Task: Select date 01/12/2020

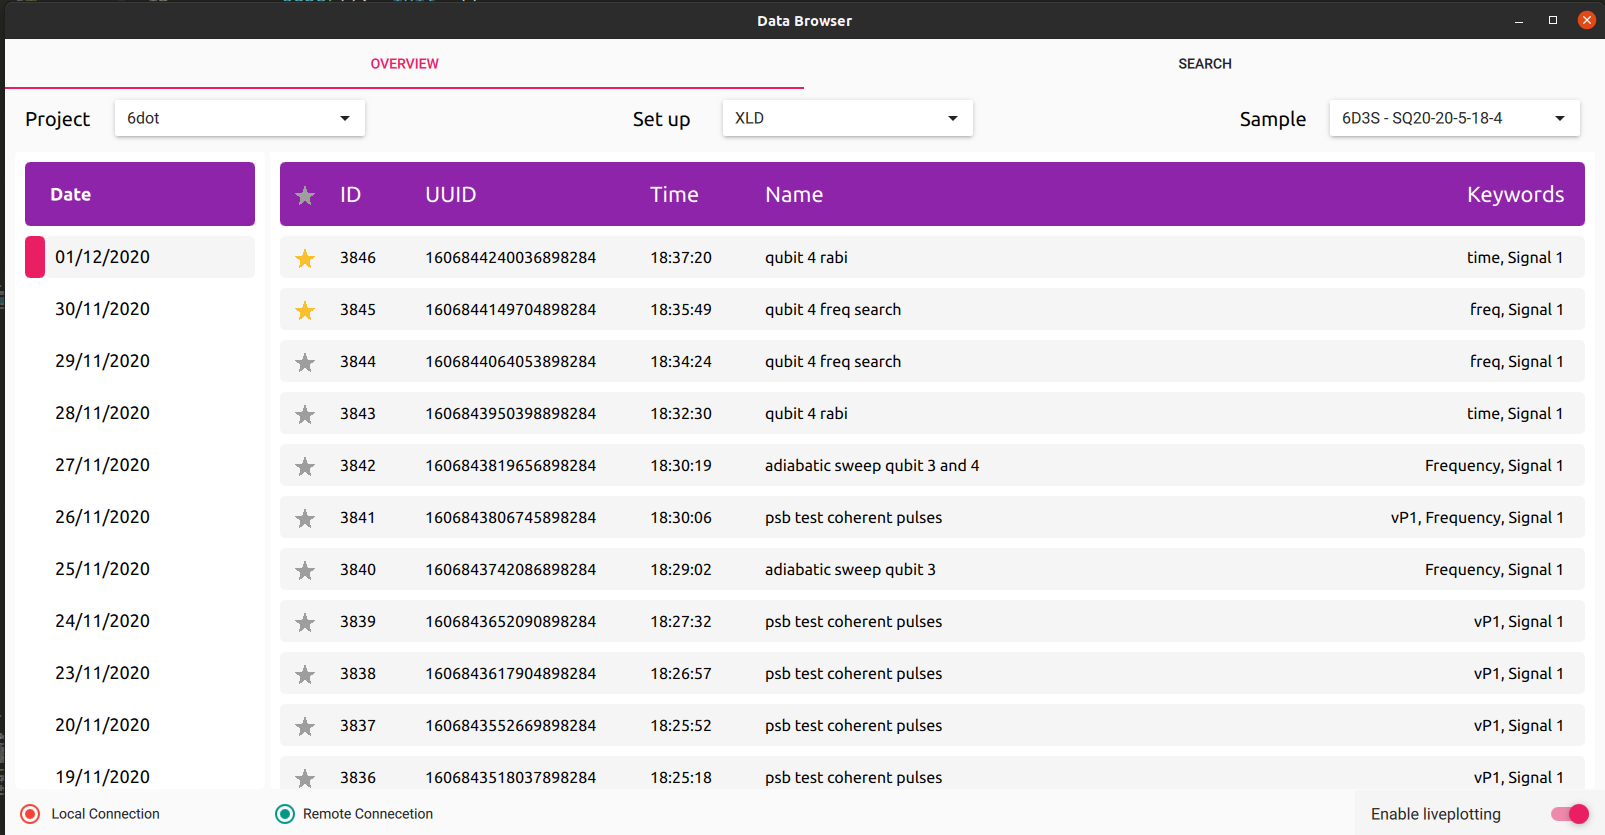Action: coord(140,257)
